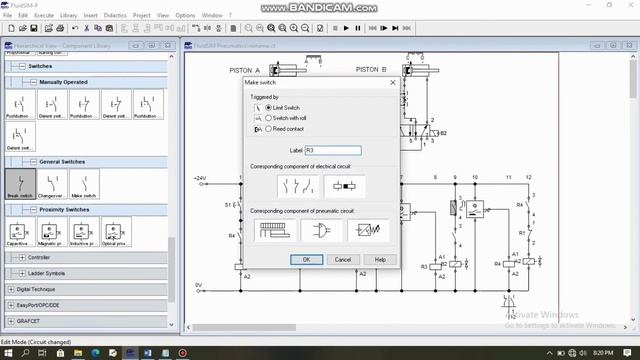Image resolution: width=640 pixels, height=360 pixels.
Task: Select the Changeover switch component
Action: pyautogui.click(x=52, y=184)
